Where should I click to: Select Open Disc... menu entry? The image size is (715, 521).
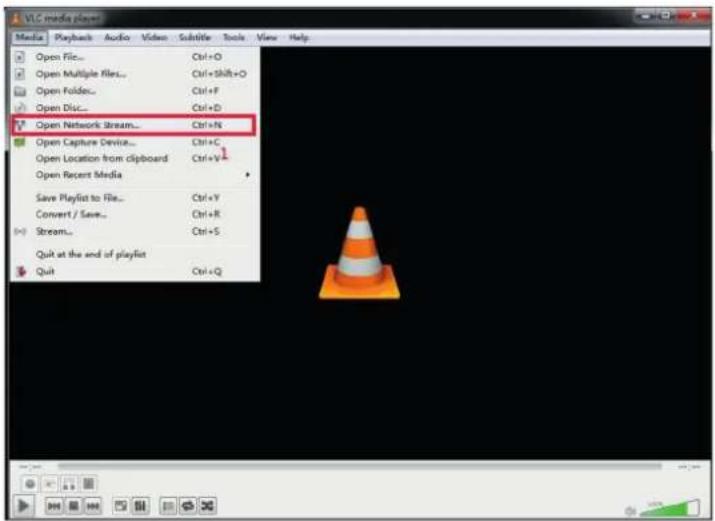coord(135,108)
